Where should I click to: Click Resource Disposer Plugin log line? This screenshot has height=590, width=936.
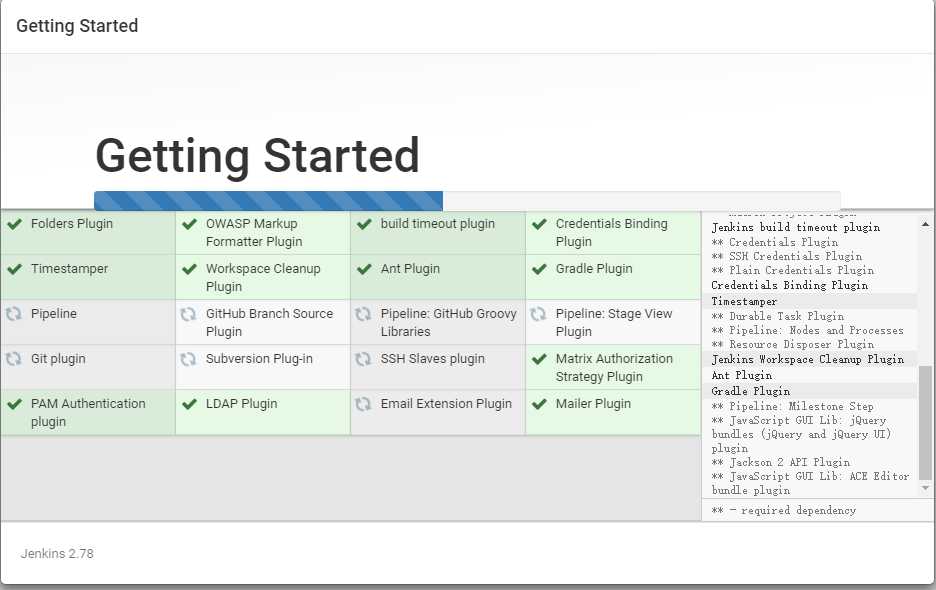tap(793, 345)
